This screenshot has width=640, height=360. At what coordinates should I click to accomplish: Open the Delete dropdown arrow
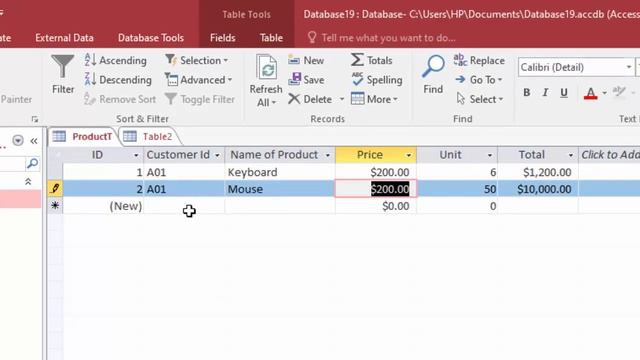pos(342,99)
